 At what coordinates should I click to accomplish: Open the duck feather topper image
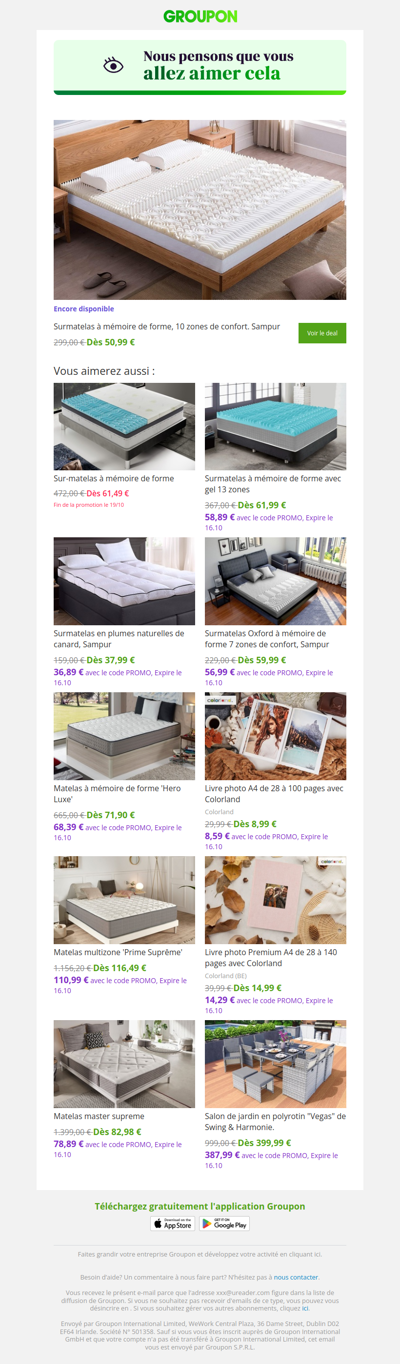point(124,581)
